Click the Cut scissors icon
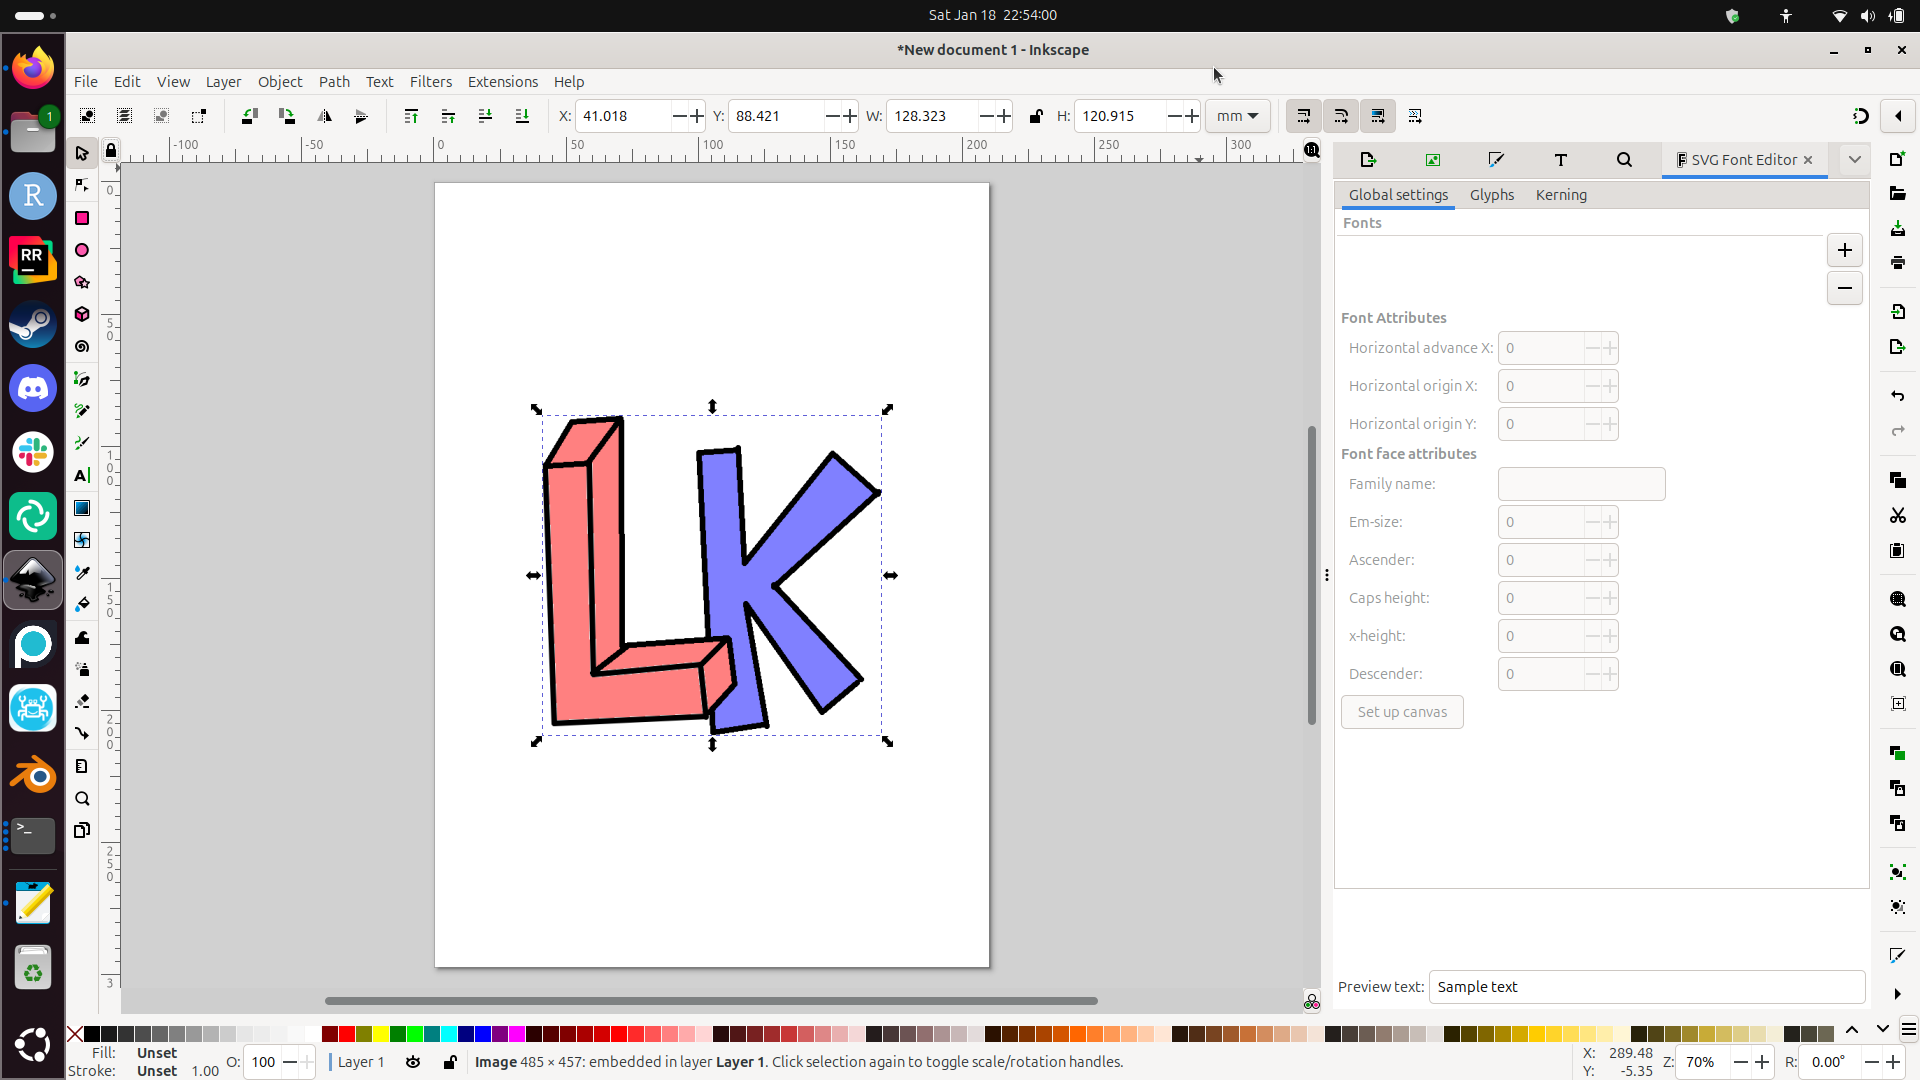Screen dimensions: 1920x1080 (x=1897, y=516)
